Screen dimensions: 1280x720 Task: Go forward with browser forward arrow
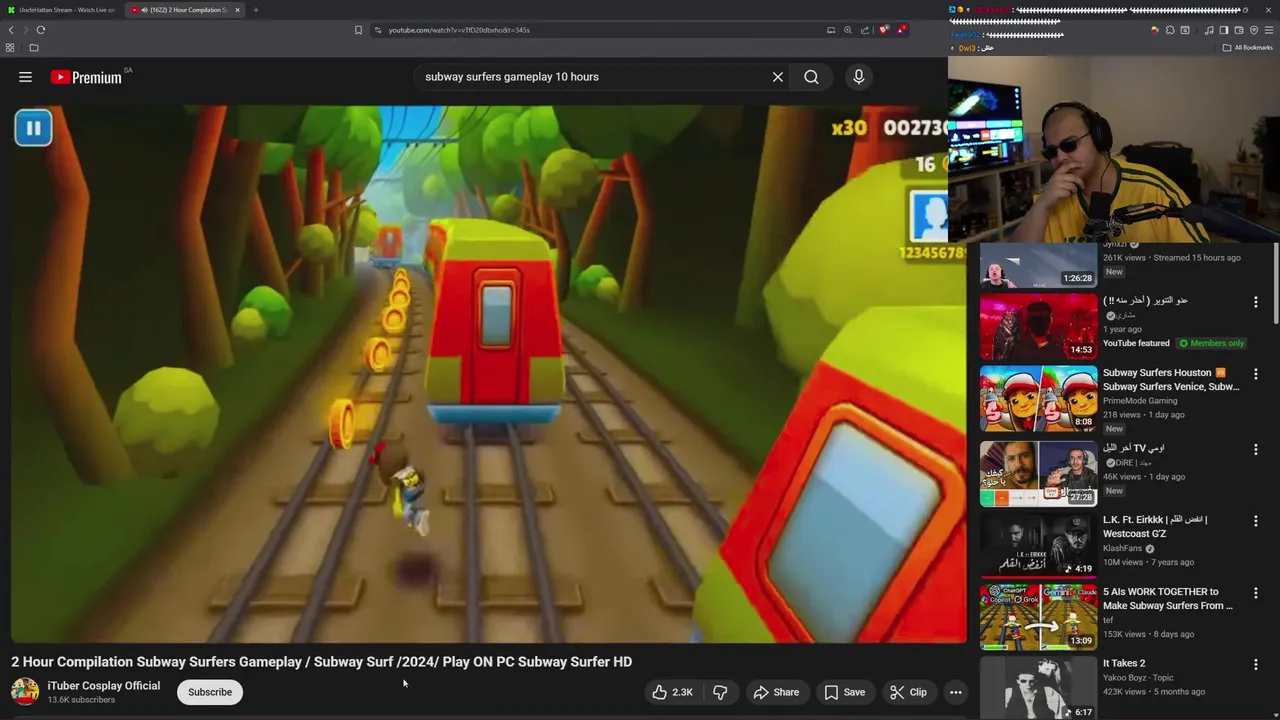25,30
